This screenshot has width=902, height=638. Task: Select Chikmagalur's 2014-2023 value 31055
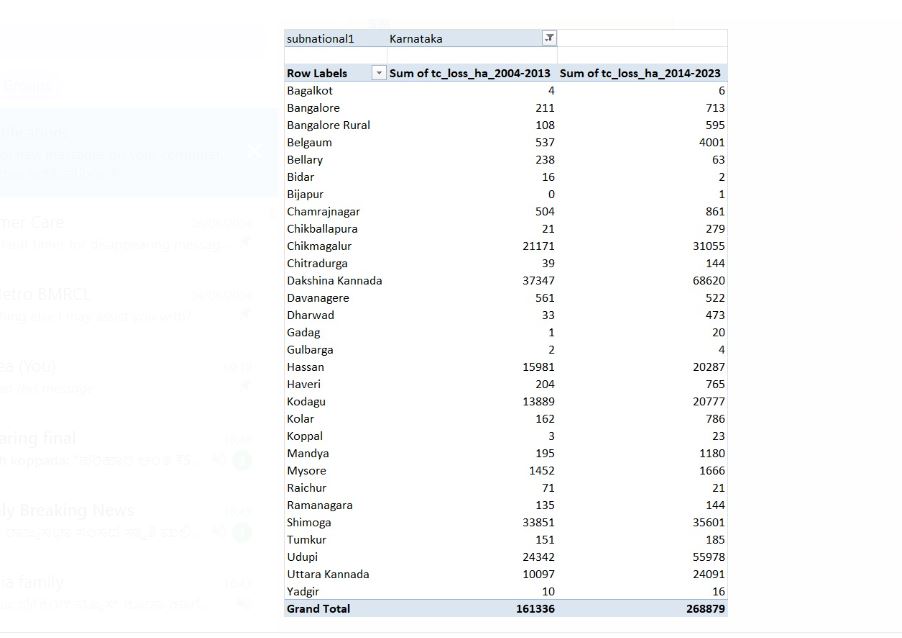click(709, 246)
